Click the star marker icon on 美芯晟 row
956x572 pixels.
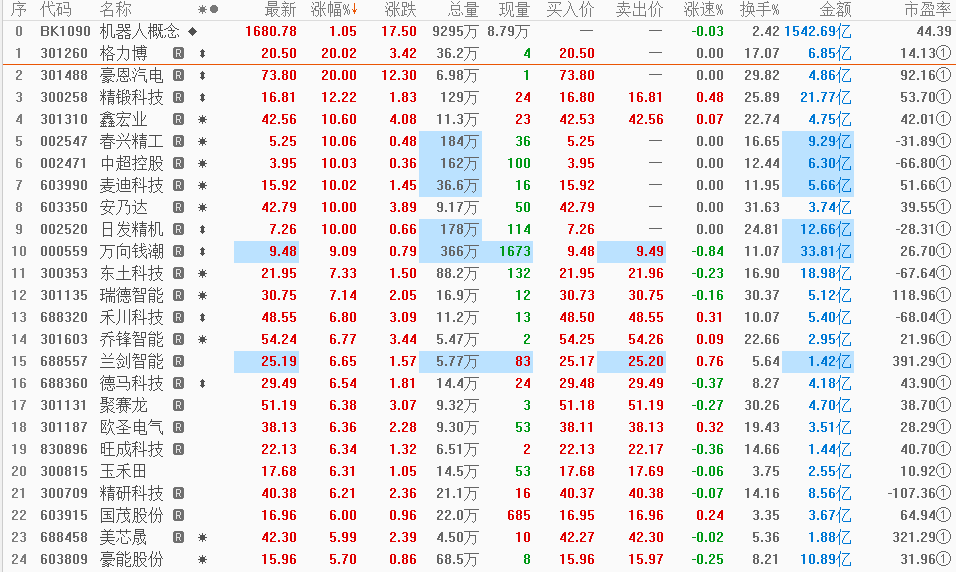pyautogui.click(x=202, y=537)
